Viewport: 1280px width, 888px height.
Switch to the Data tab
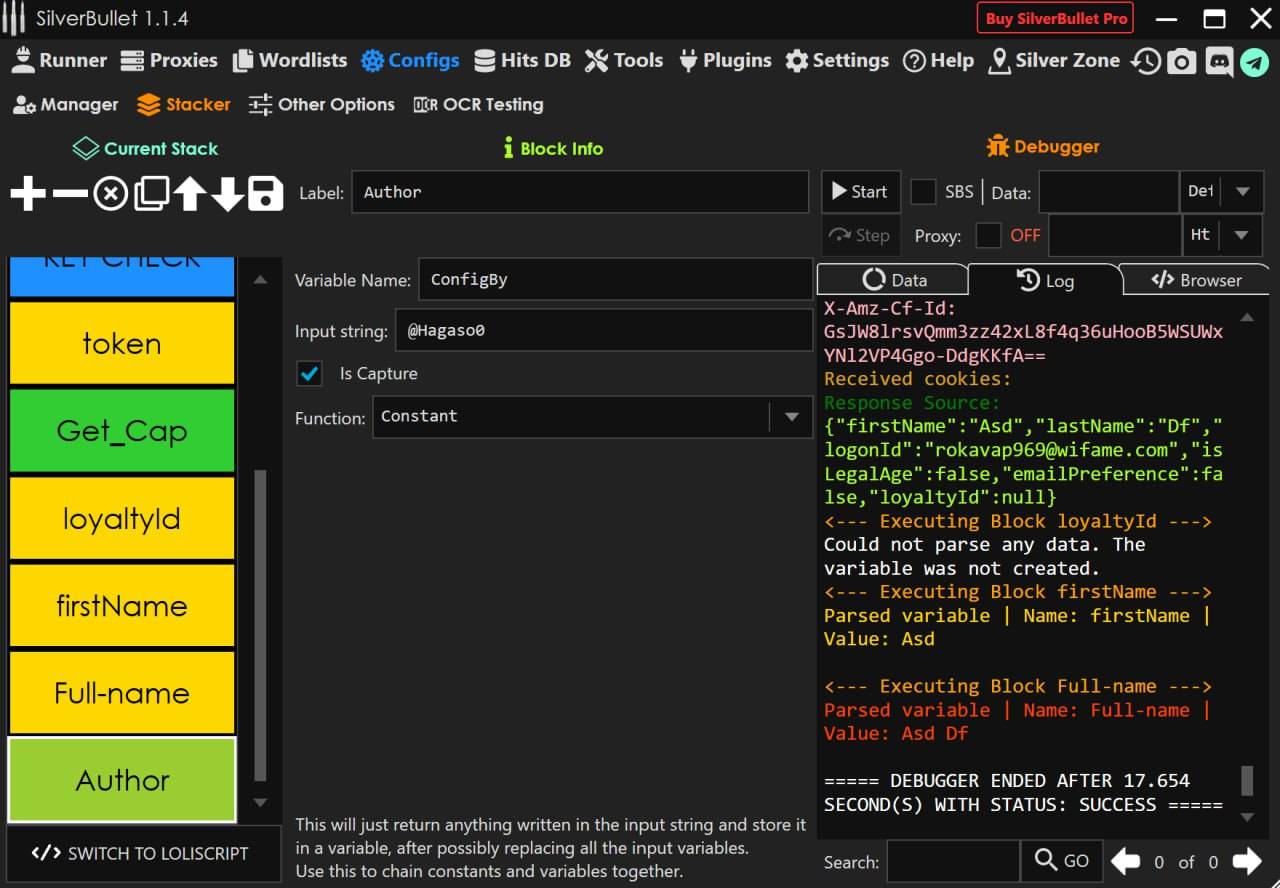[x=893, y=280]
